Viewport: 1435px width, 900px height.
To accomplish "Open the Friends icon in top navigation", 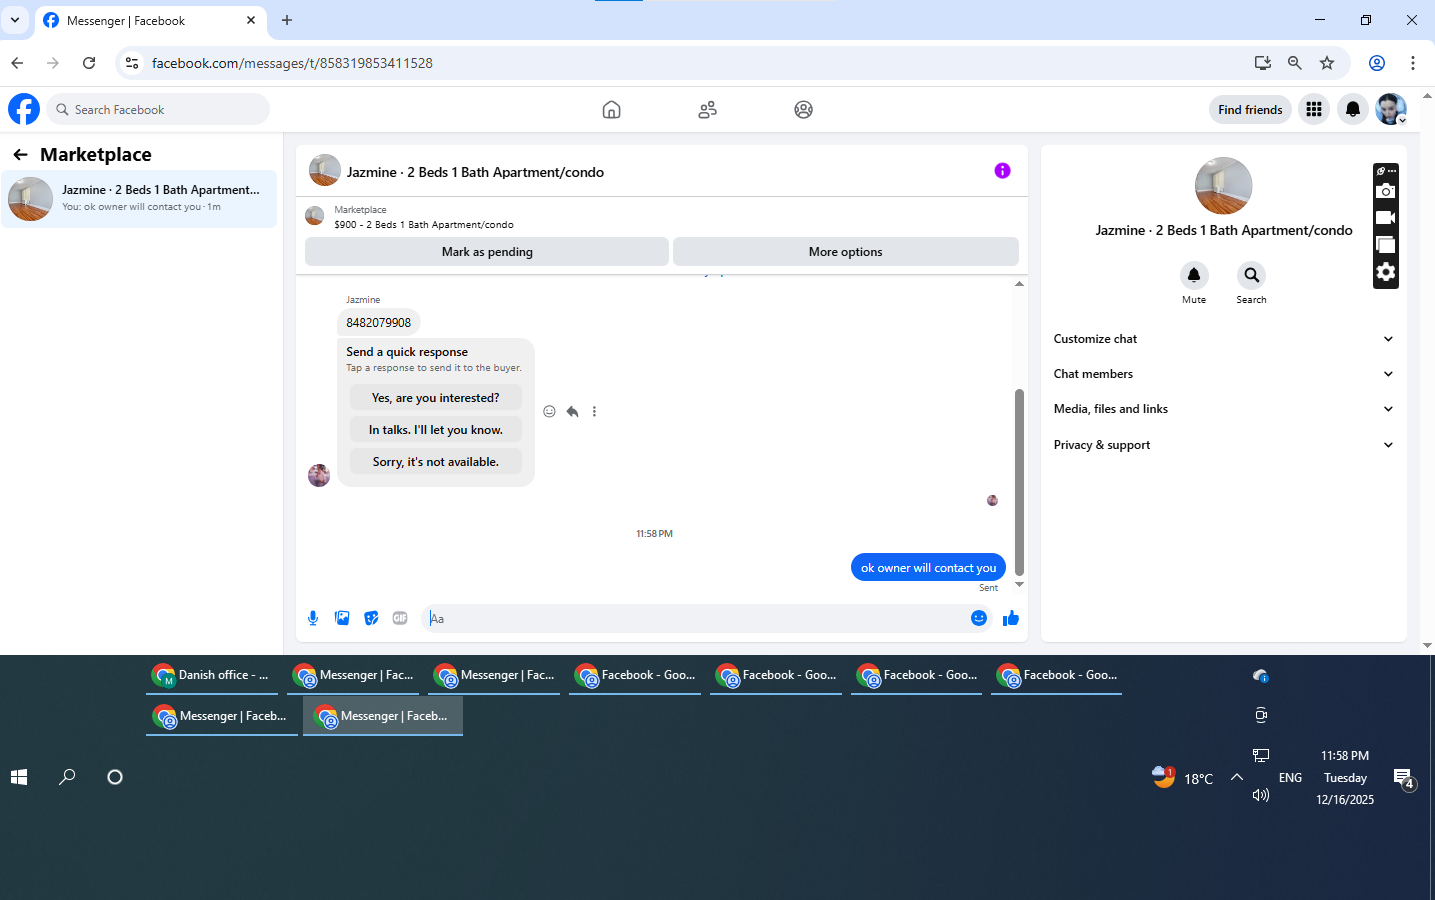I will click(x=707, y=109).
